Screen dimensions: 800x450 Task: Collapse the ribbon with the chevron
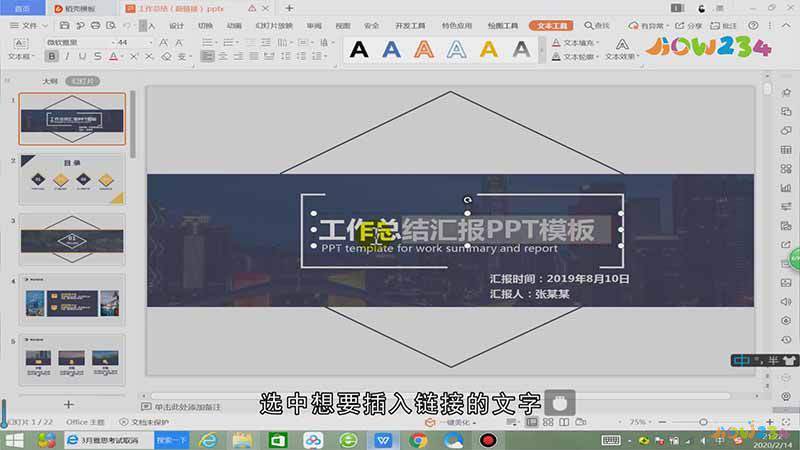786,26
